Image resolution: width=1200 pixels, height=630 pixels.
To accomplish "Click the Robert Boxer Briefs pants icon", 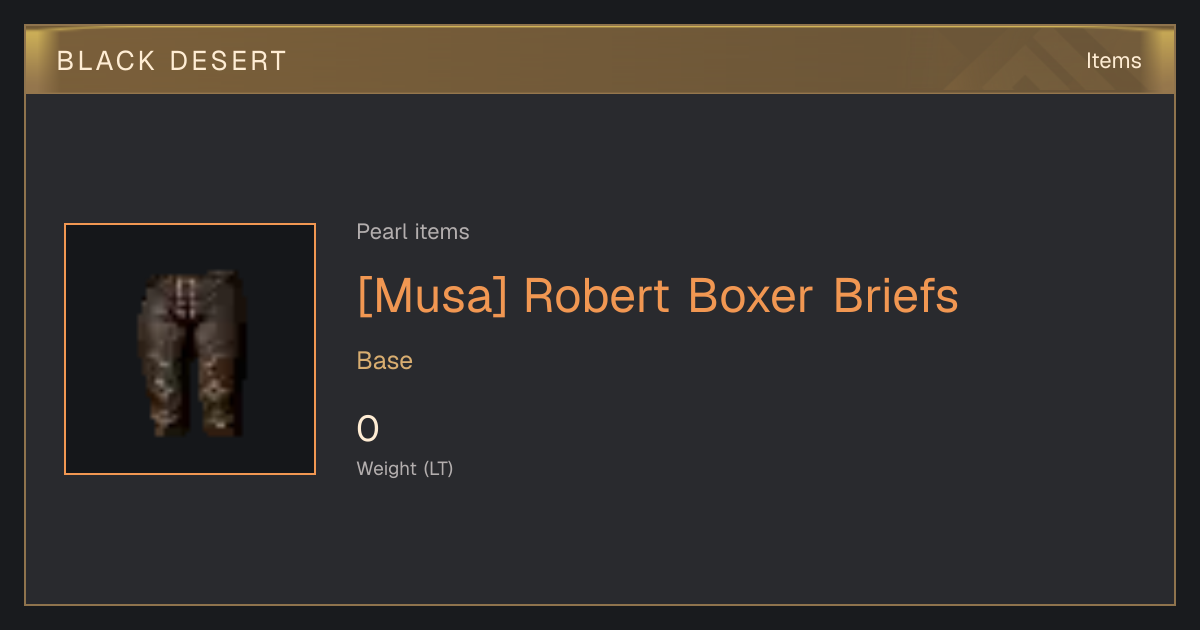I will tap(190, 352).
